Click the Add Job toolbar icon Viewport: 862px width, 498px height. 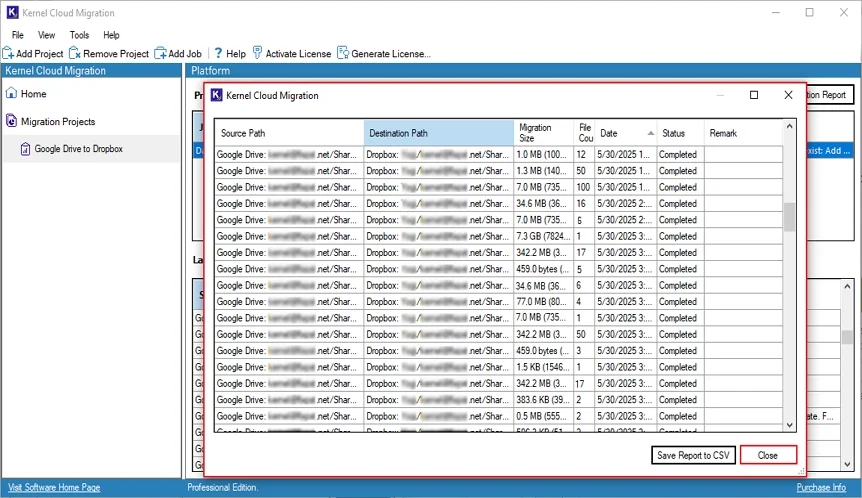click(161, 53)
